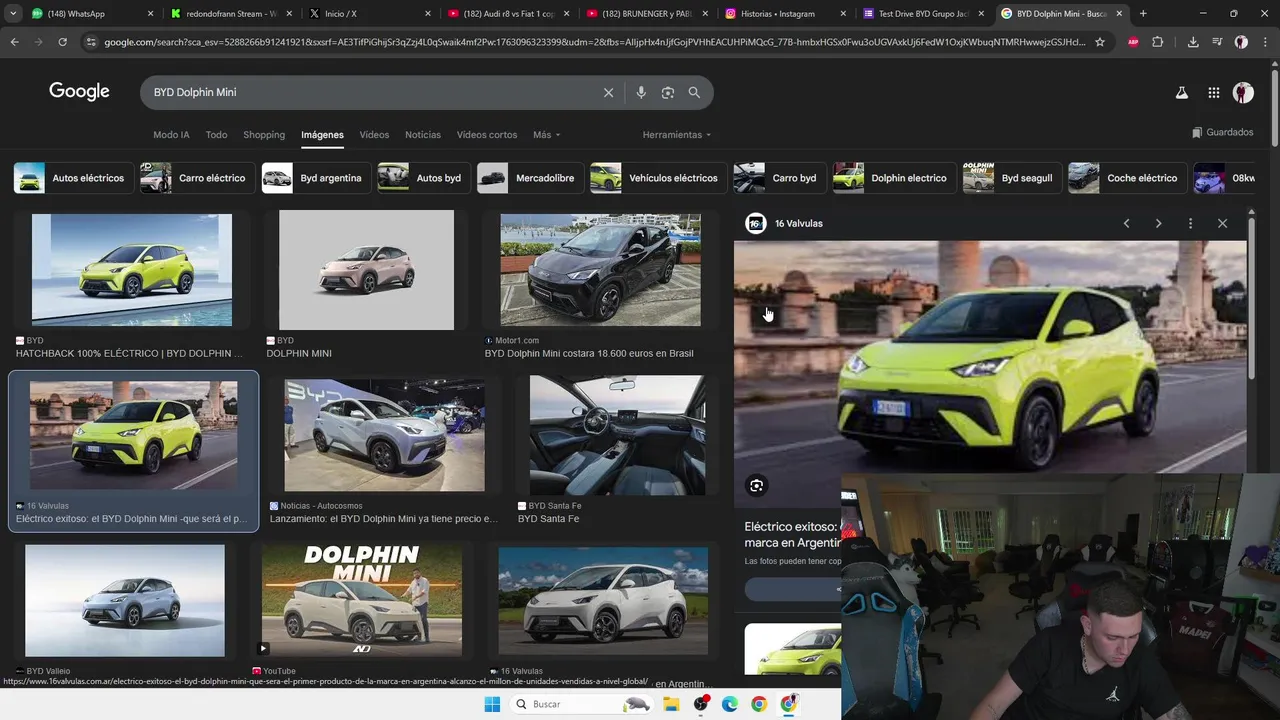Close the image preview panel
This screenshot has height=720, width=1280.
[x=1222, y=223]
